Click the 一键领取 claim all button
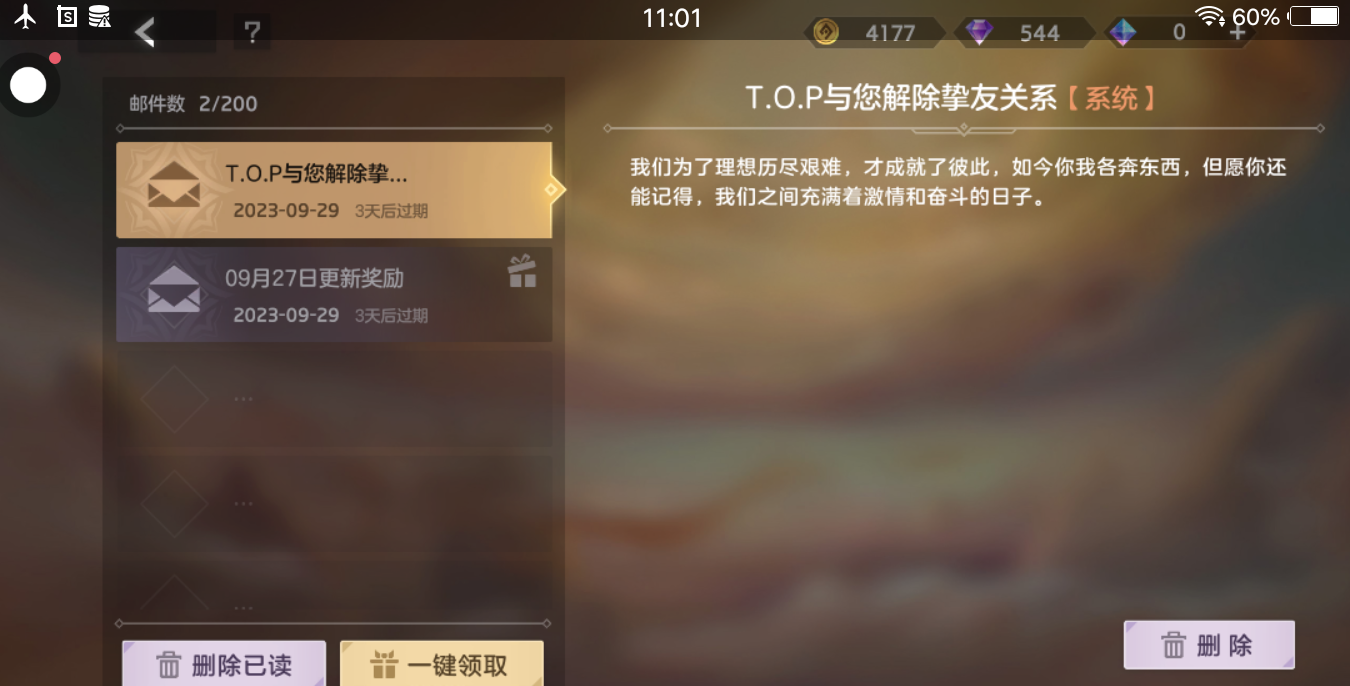Image resolution: width=1350 pixels, height=686 pixels. (442, 663)
